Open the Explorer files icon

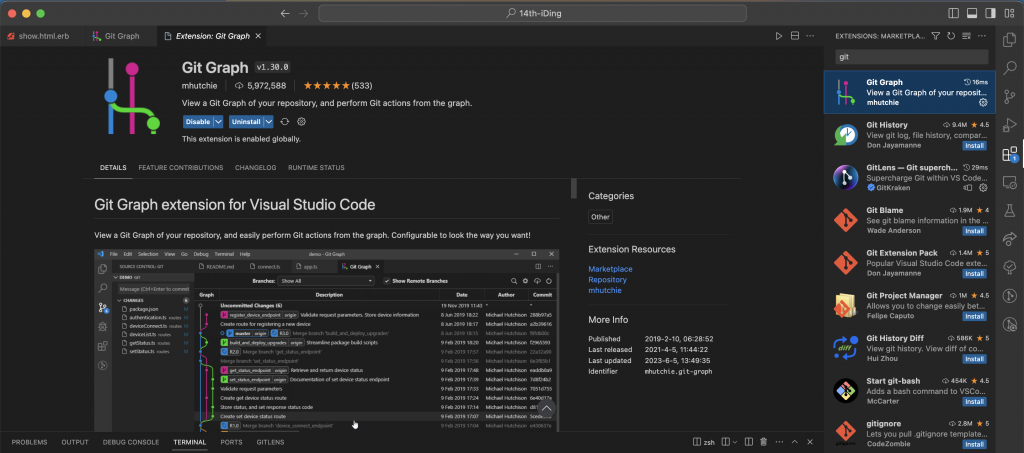point(1009,40)
